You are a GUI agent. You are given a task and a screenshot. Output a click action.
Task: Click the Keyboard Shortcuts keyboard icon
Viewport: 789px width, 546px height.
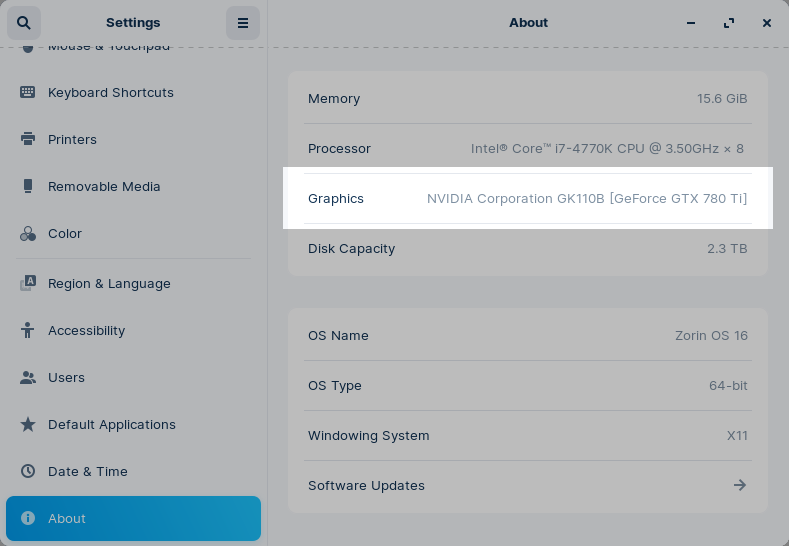28,92
